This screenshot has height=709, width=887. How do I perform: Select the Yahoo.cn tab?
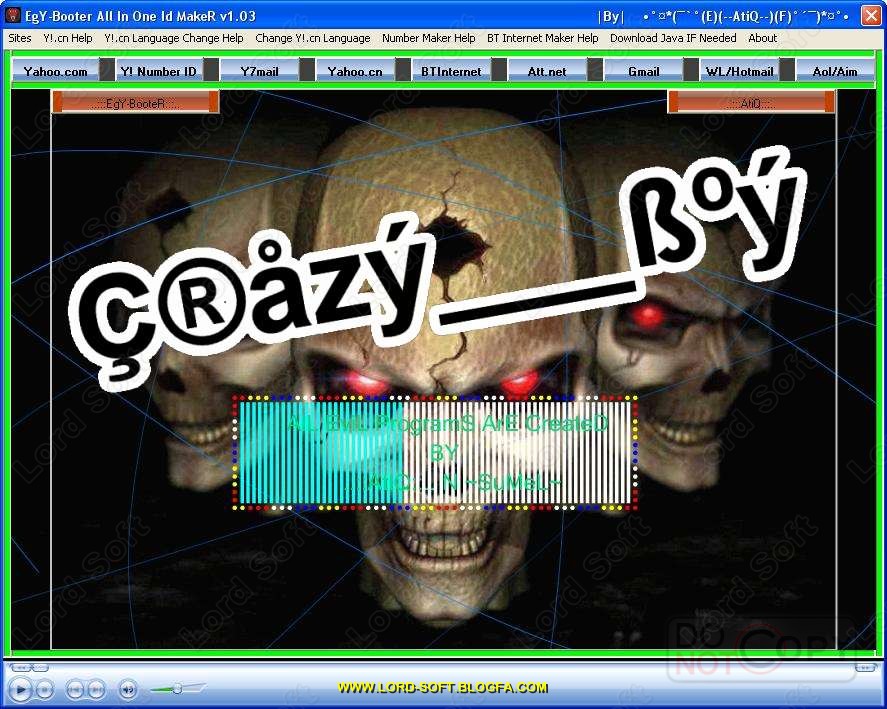coord(355,71)
